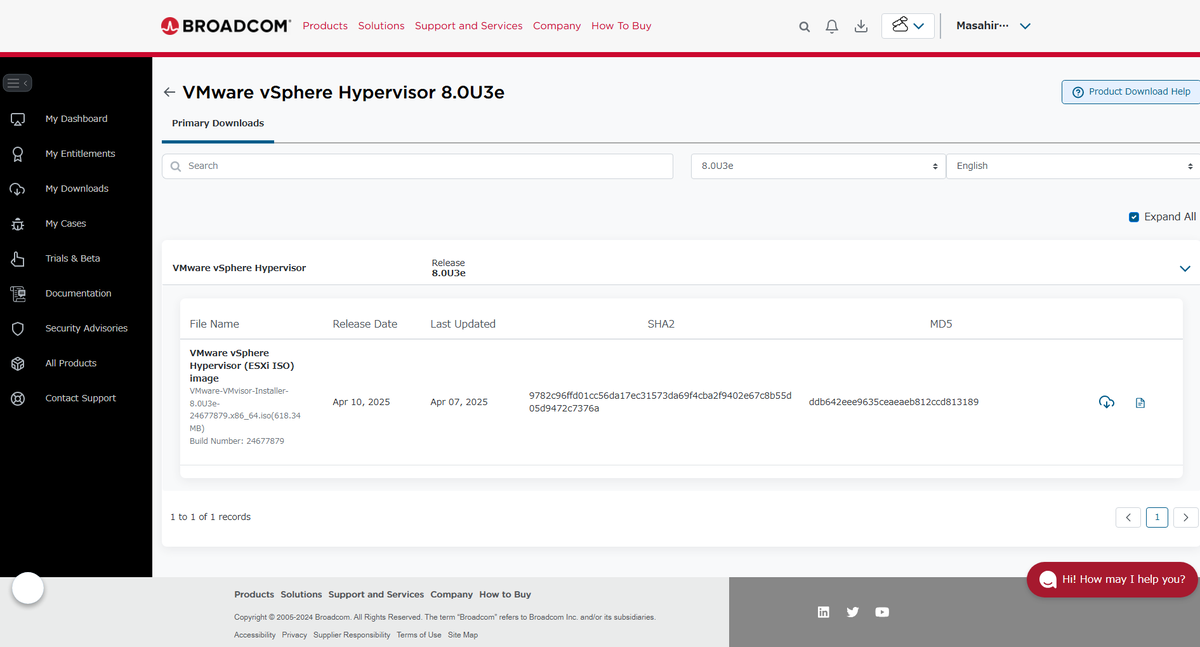Click the Security Advisories shield icon
Viewport: 1200px width, 647px height.
click(17, 329)
